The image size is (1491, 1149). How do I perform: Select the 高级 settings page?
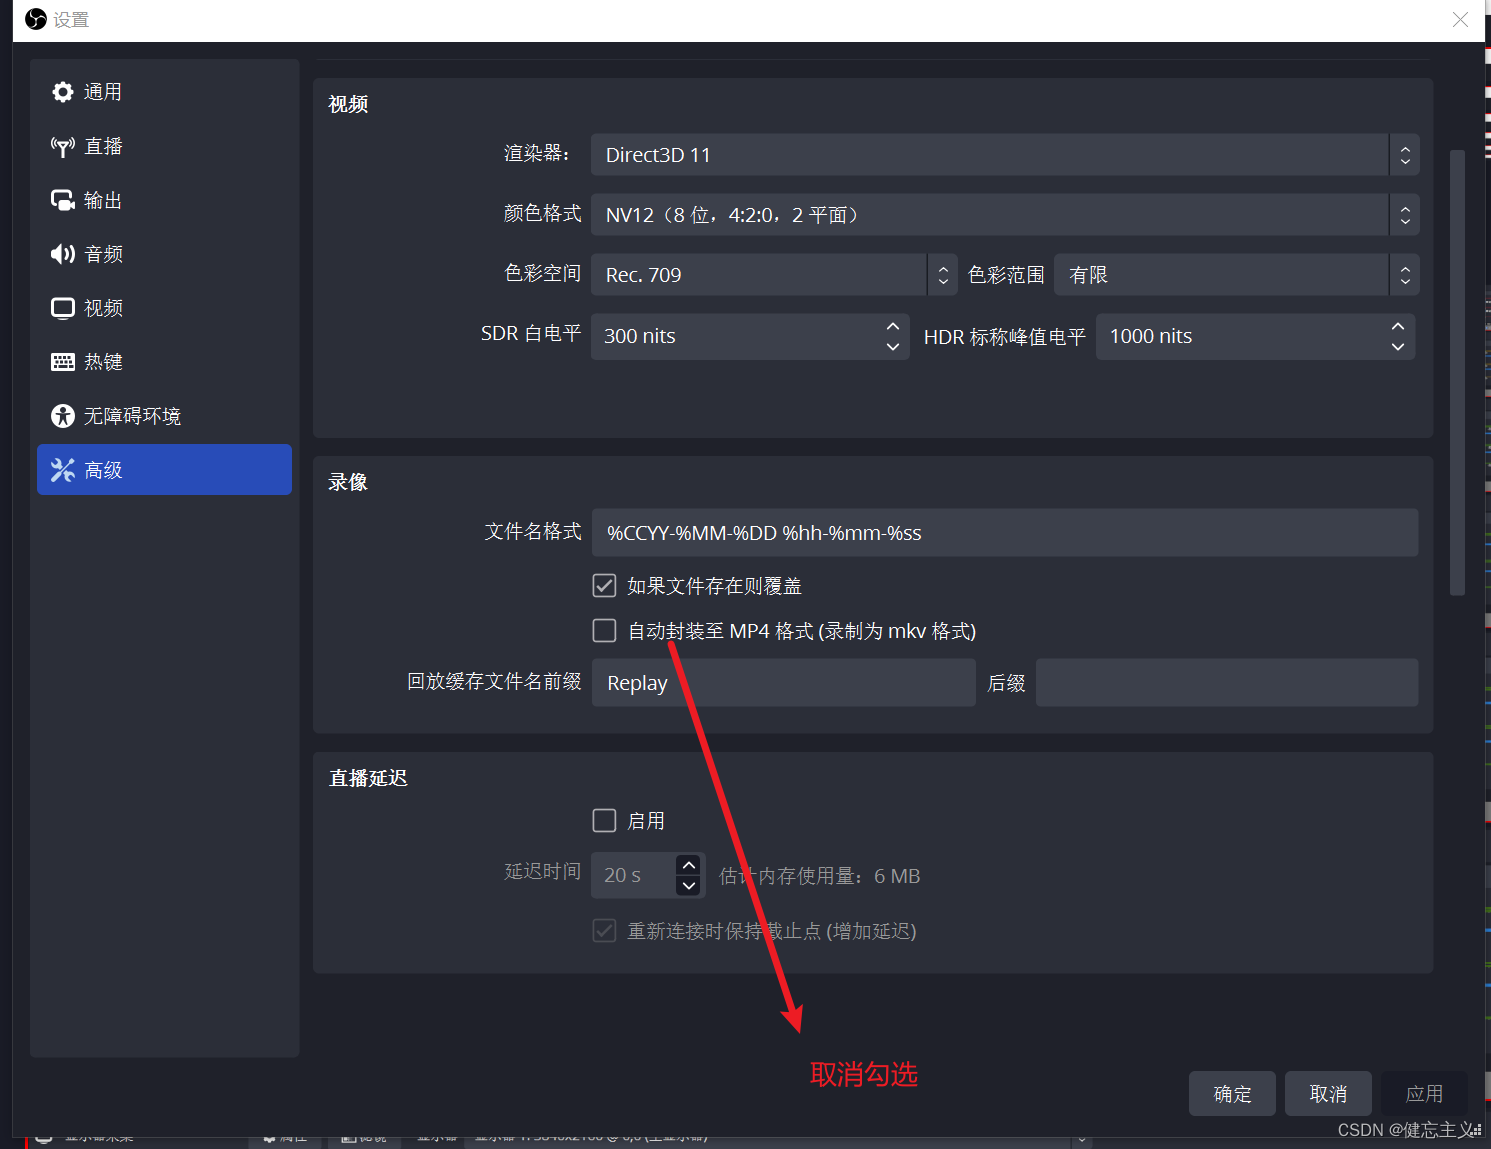tap(164, 470)
